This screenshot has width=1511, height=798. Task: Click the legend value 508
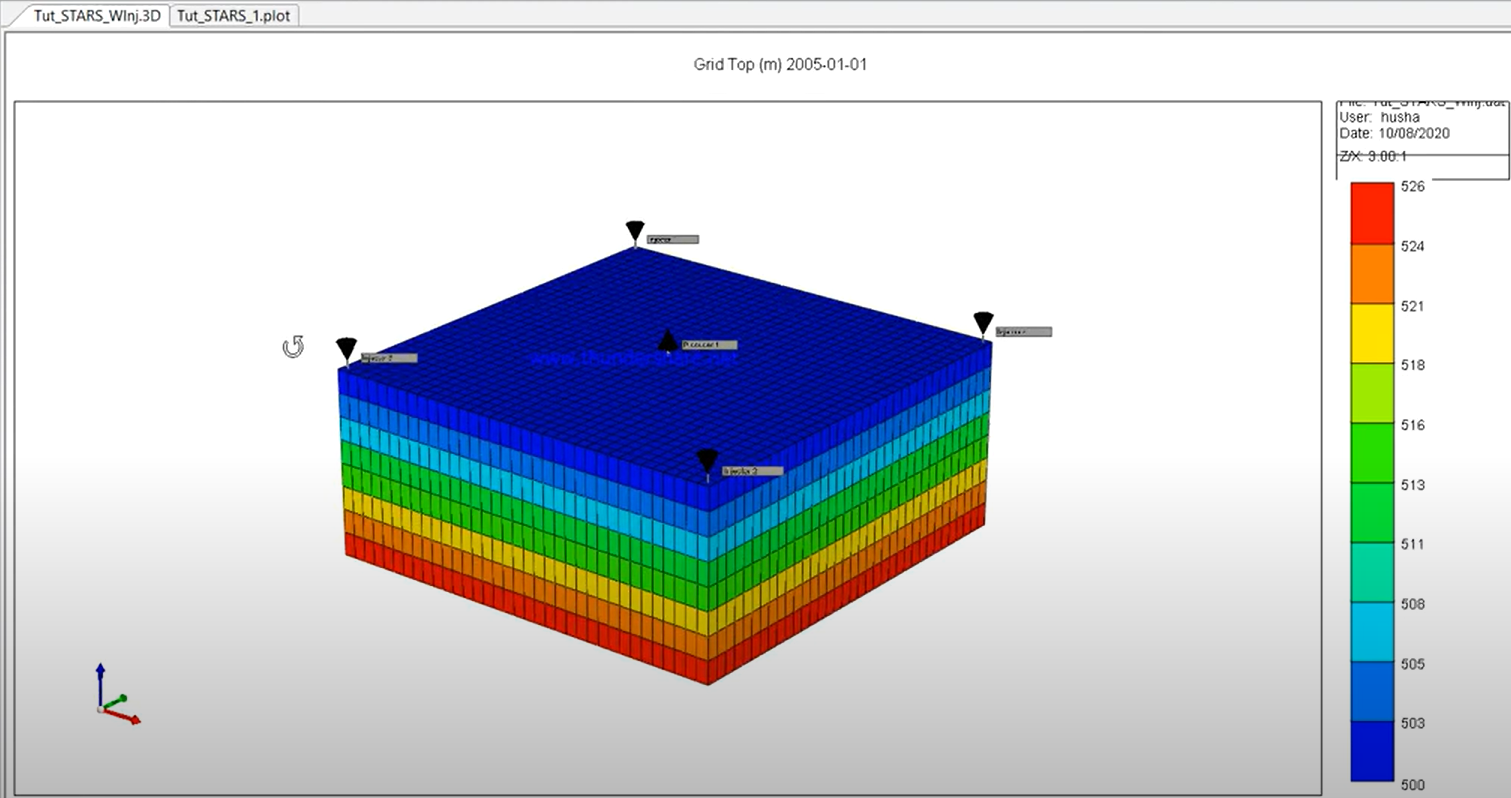pyautogui.click(x=1412, y=604)
